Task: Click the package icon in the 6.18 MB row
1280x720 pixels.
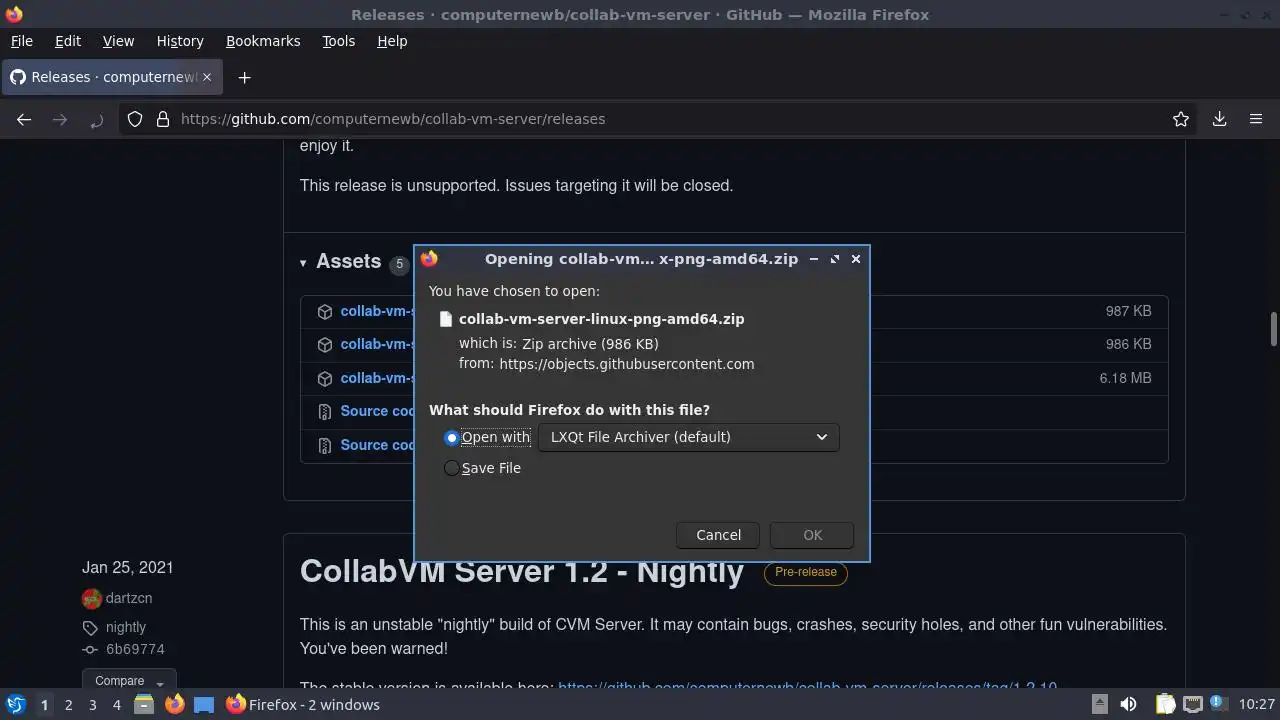Action: [325, 379]
